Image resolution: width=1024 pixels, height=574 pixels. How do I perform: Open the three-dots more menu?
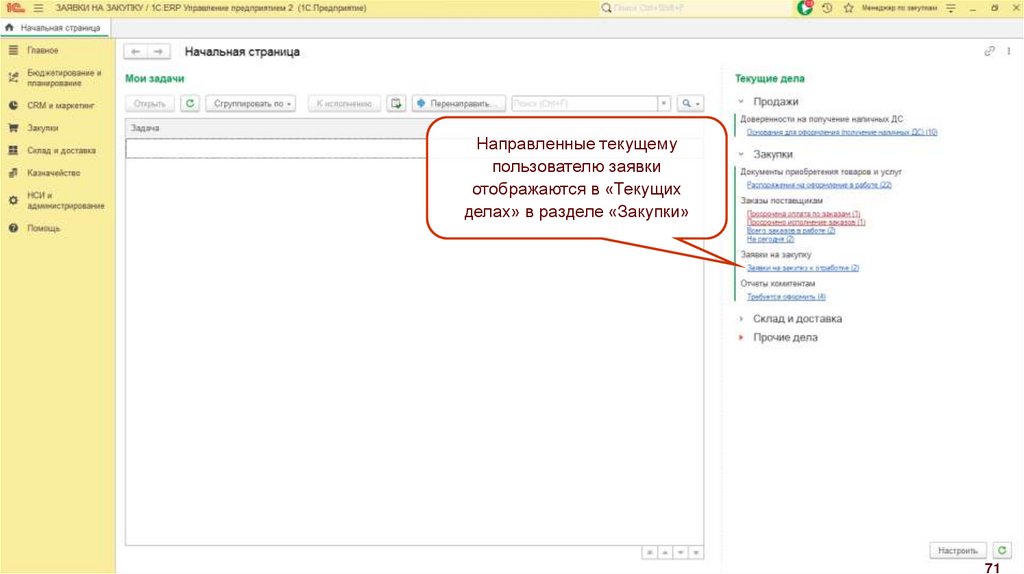(x=1009, y=51)
